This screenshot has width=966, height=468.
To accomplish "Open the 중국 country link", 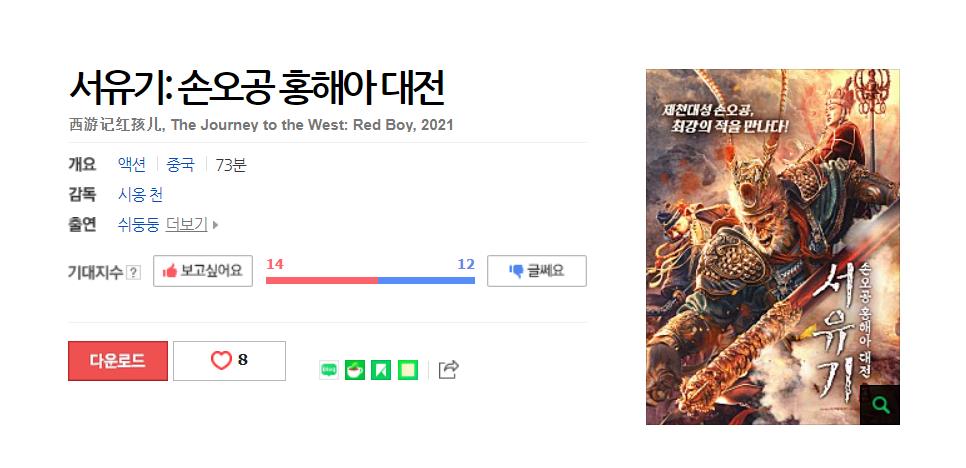I will click(x=181, y=164).
